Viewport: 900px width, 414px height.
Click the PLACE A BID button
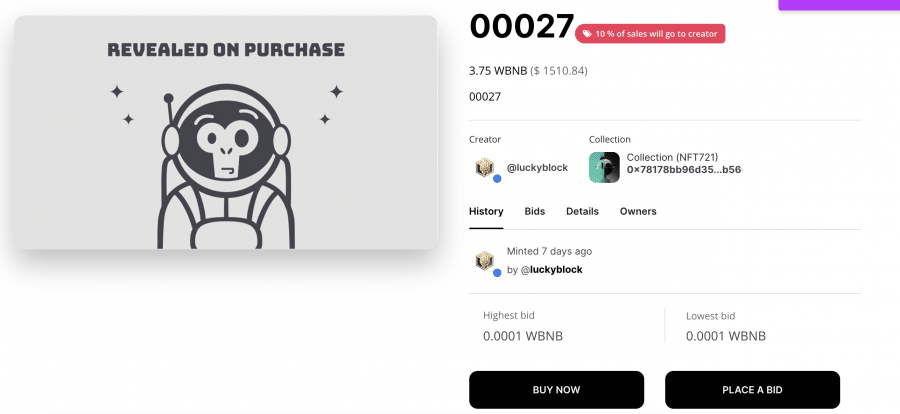tap(752, 389)
